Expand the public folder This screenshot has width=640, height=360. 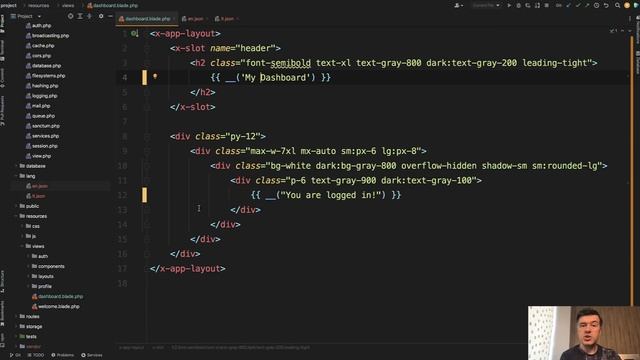16,206
